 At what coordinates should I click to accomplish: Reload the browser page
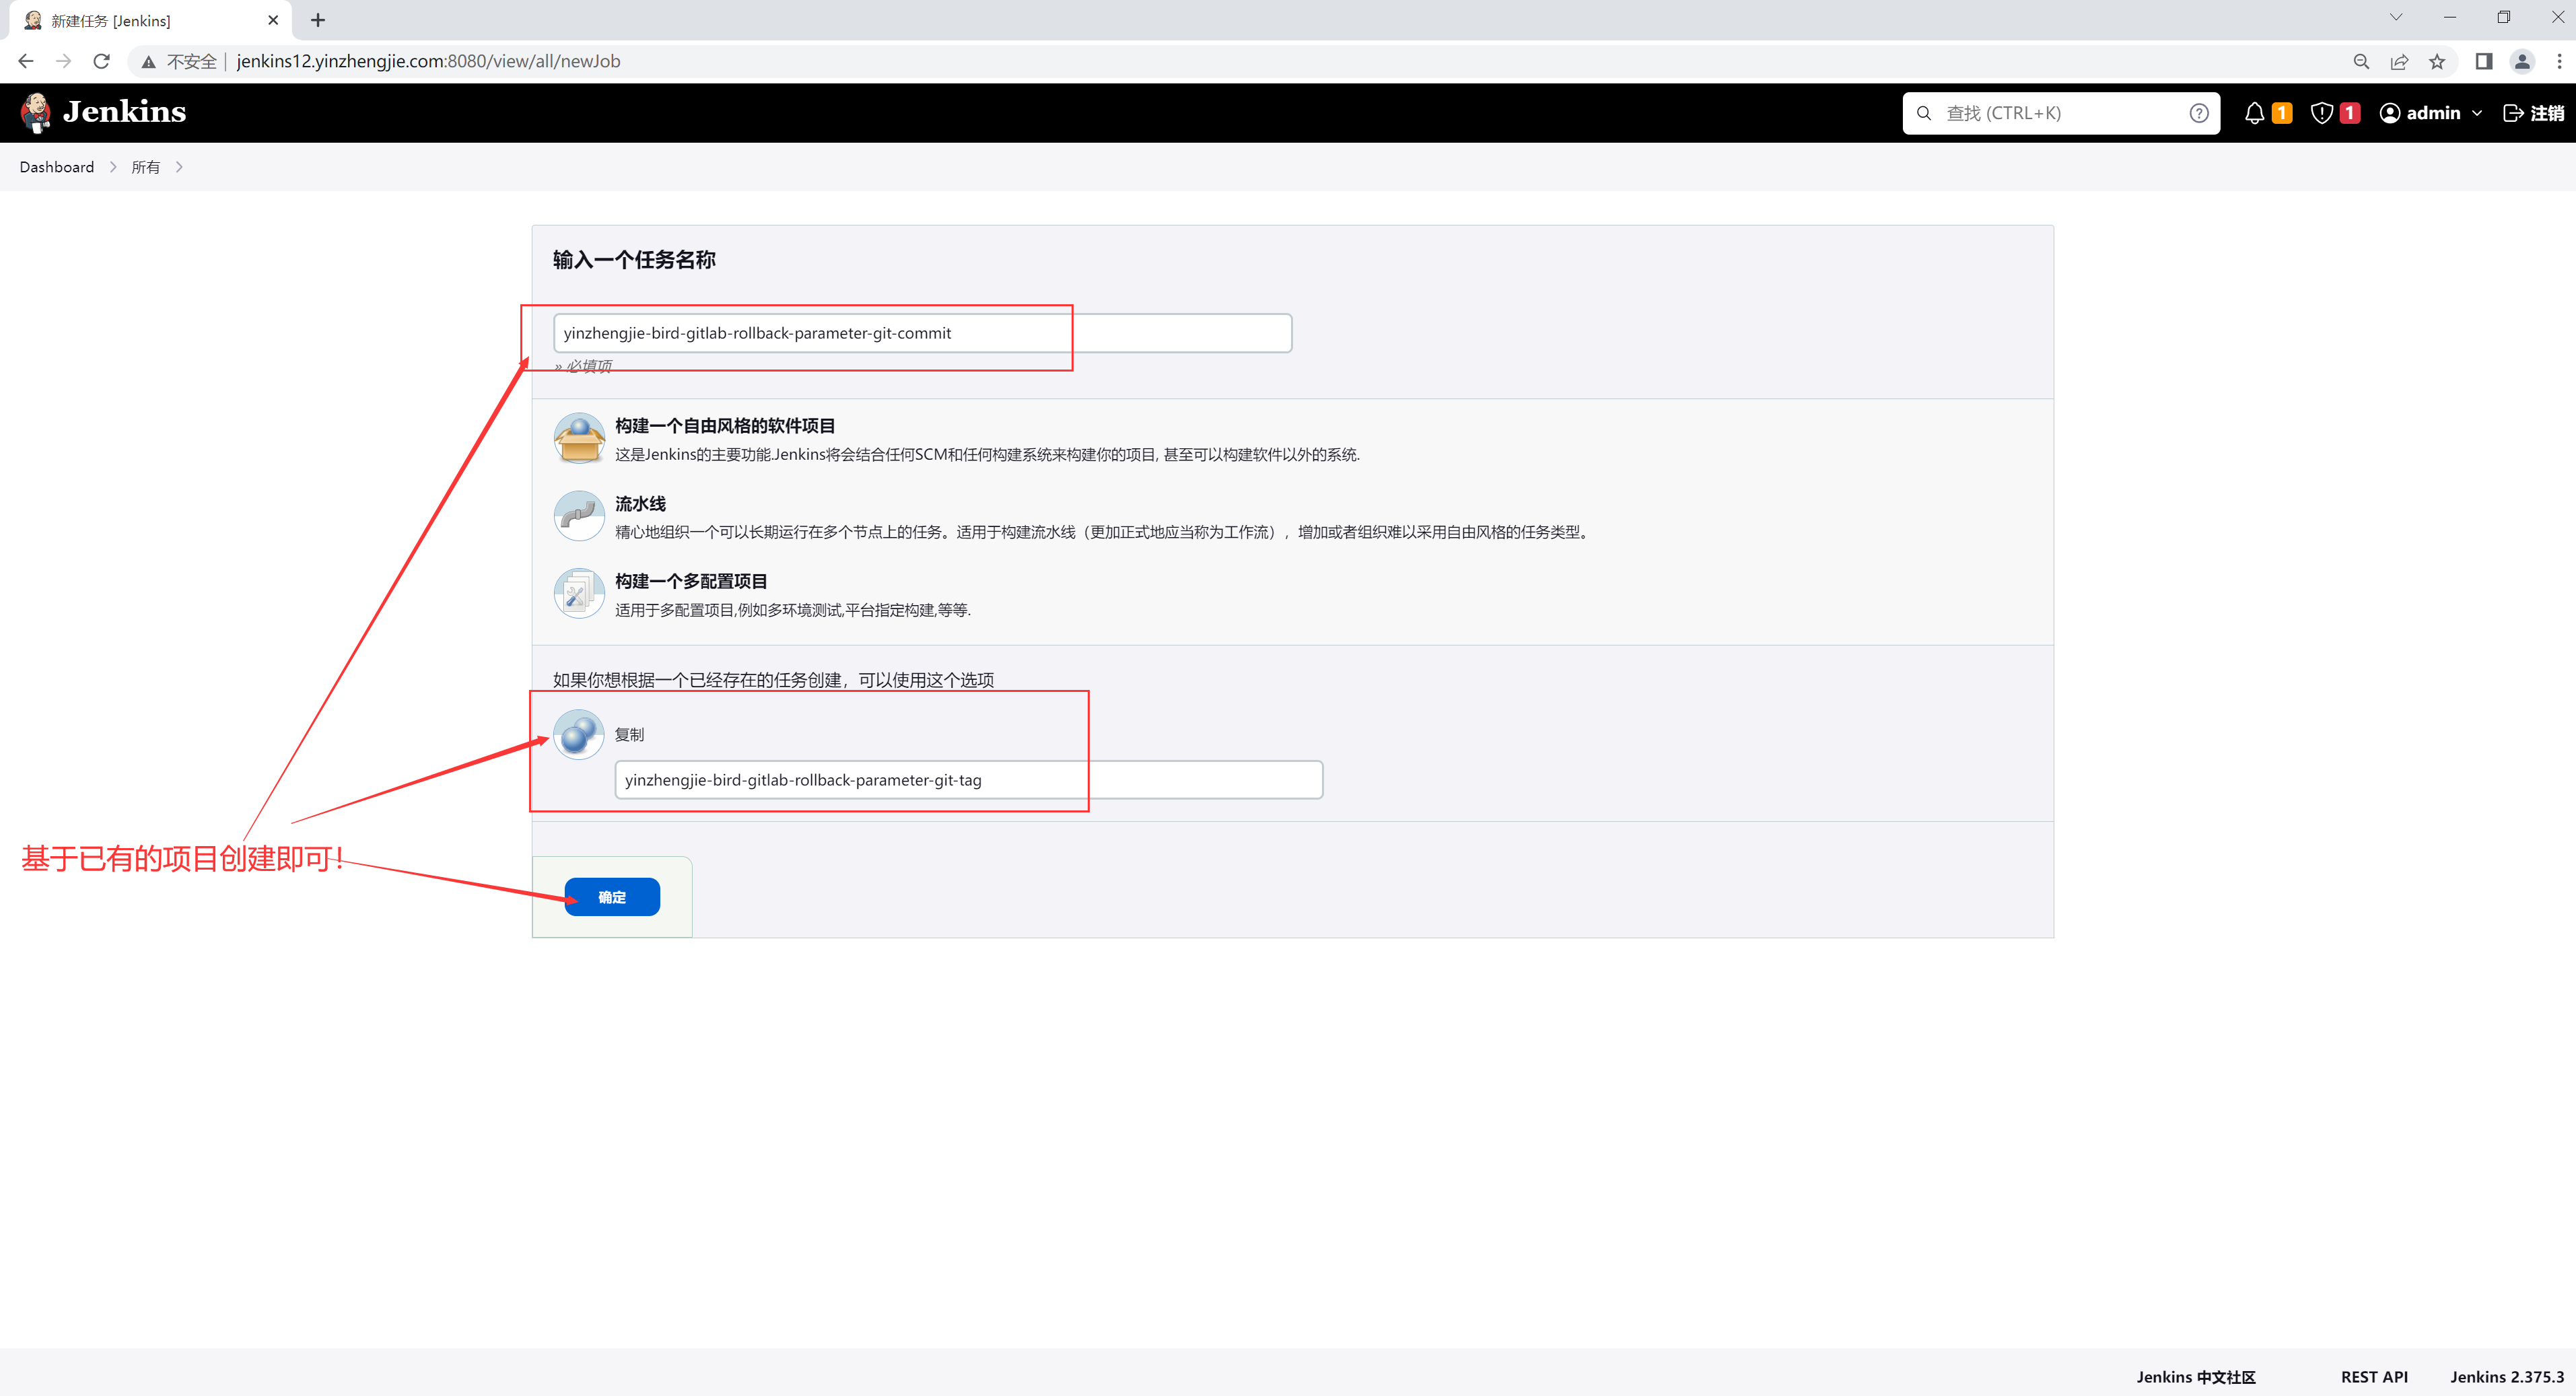(101, 61)
